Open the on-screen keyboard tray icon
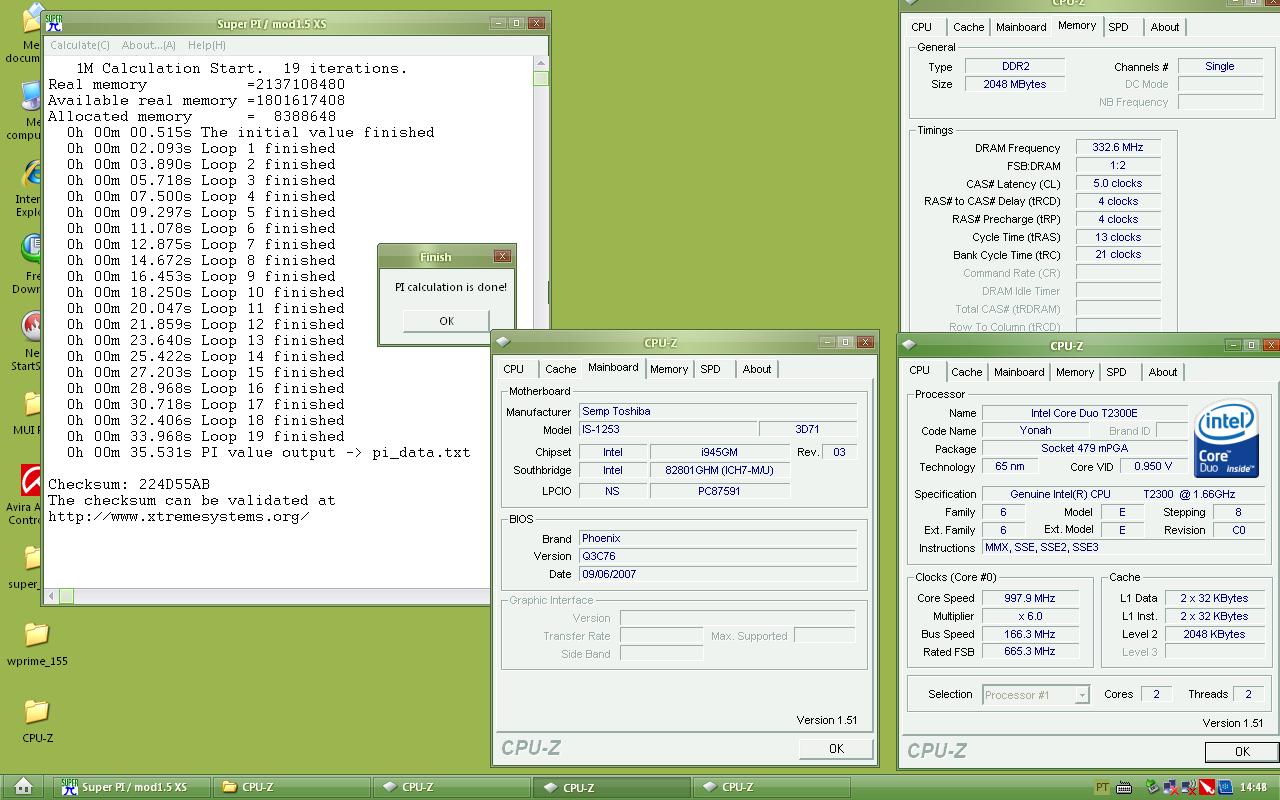Screen dimensions: 1280x800 point(1124,787)
